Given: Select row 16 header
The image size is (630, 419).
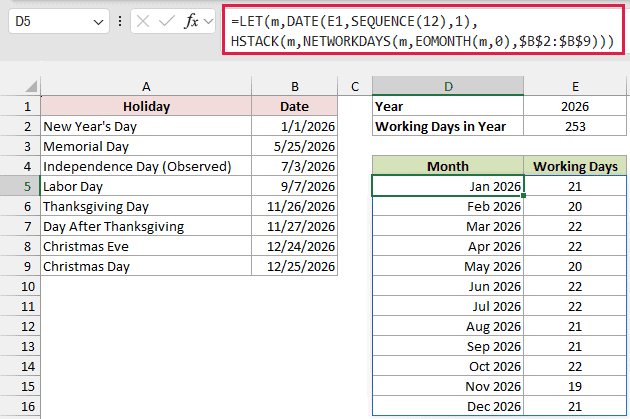Looking at the screenshot, I should point(20,406).
